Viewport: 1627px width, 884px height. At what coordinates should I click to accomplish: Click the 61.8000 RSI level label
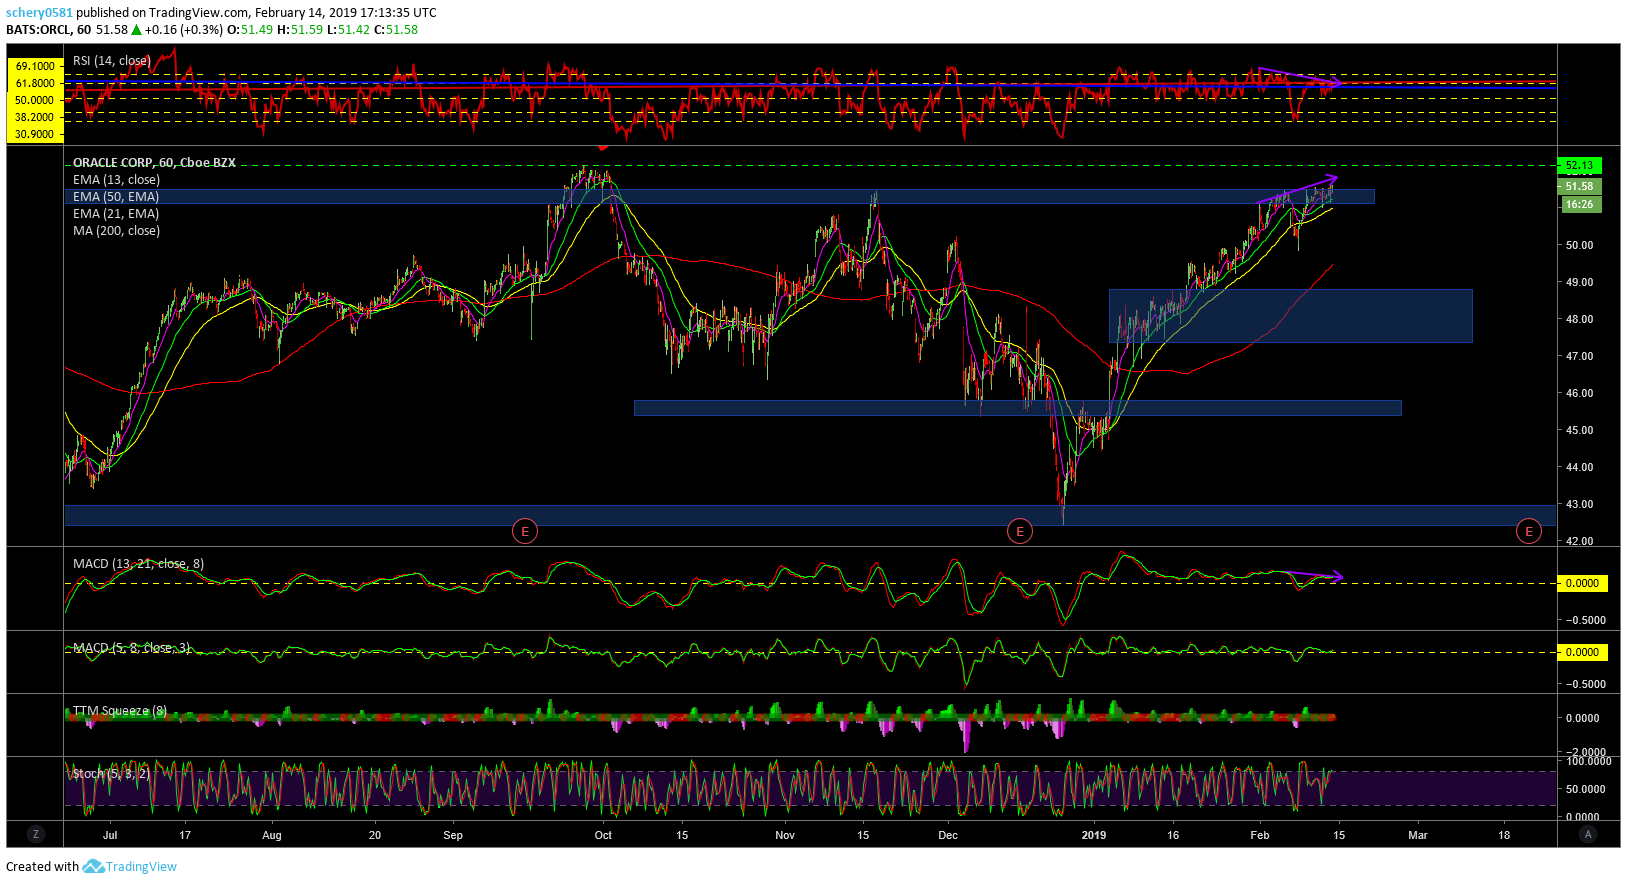click(35, 83)
